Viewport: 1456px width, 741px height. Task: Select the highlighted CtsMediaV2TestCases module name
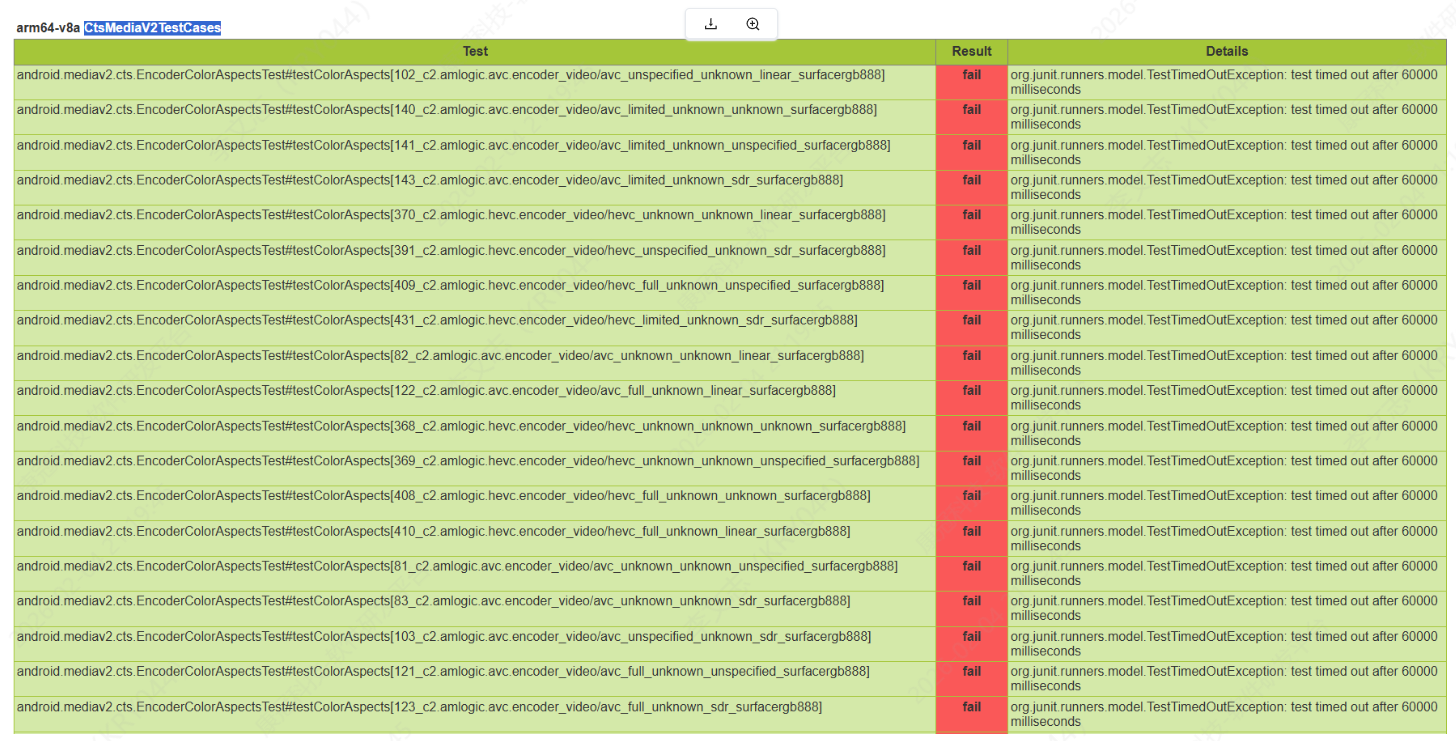coord(152,28)
